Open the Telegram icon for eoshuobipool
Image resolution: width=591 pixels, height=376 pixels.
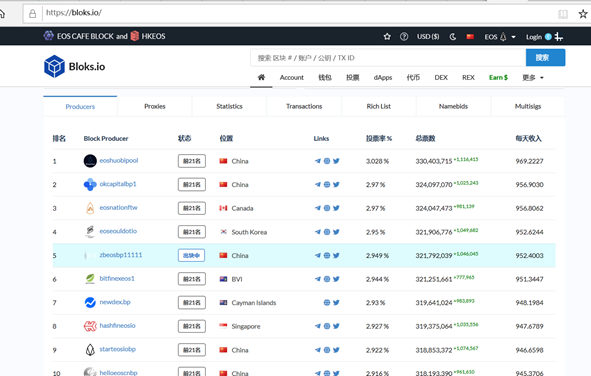[x=318, y=161]
